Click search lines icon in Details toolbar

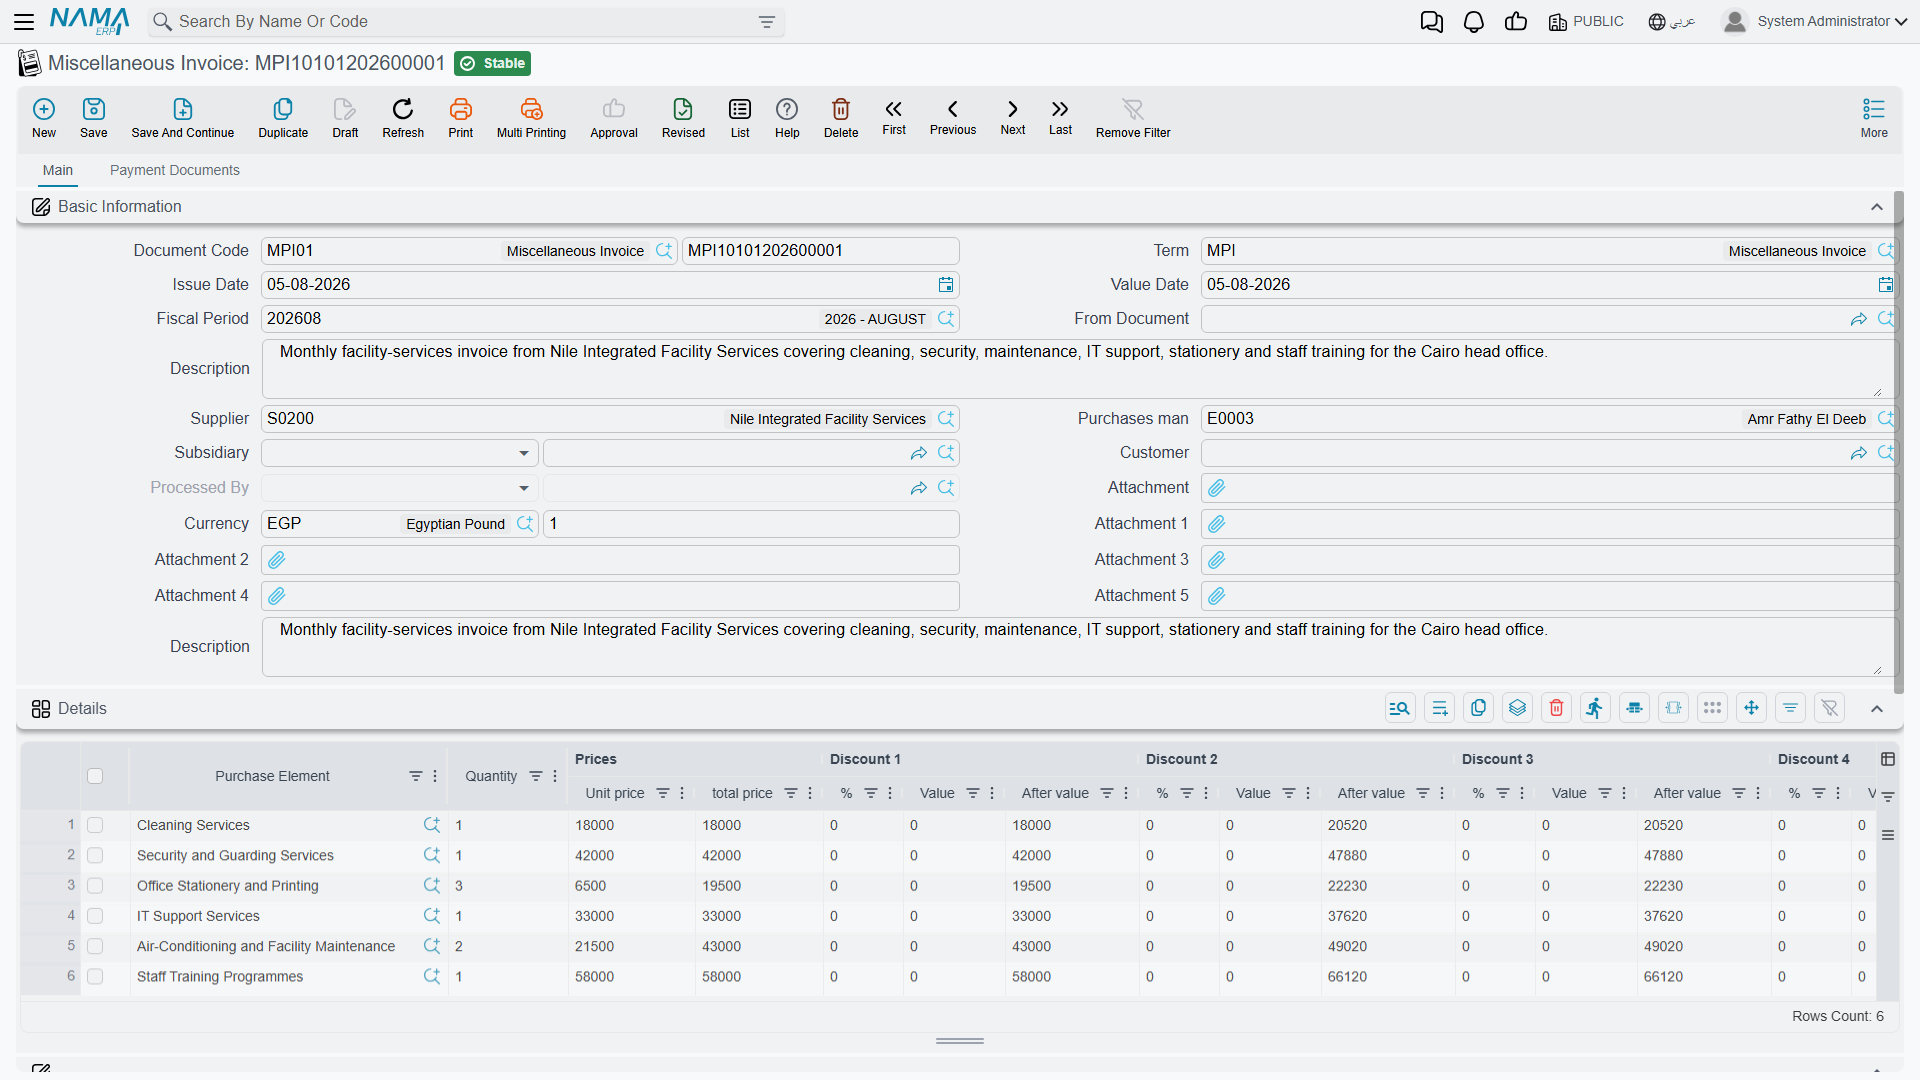pos(1400,708)
